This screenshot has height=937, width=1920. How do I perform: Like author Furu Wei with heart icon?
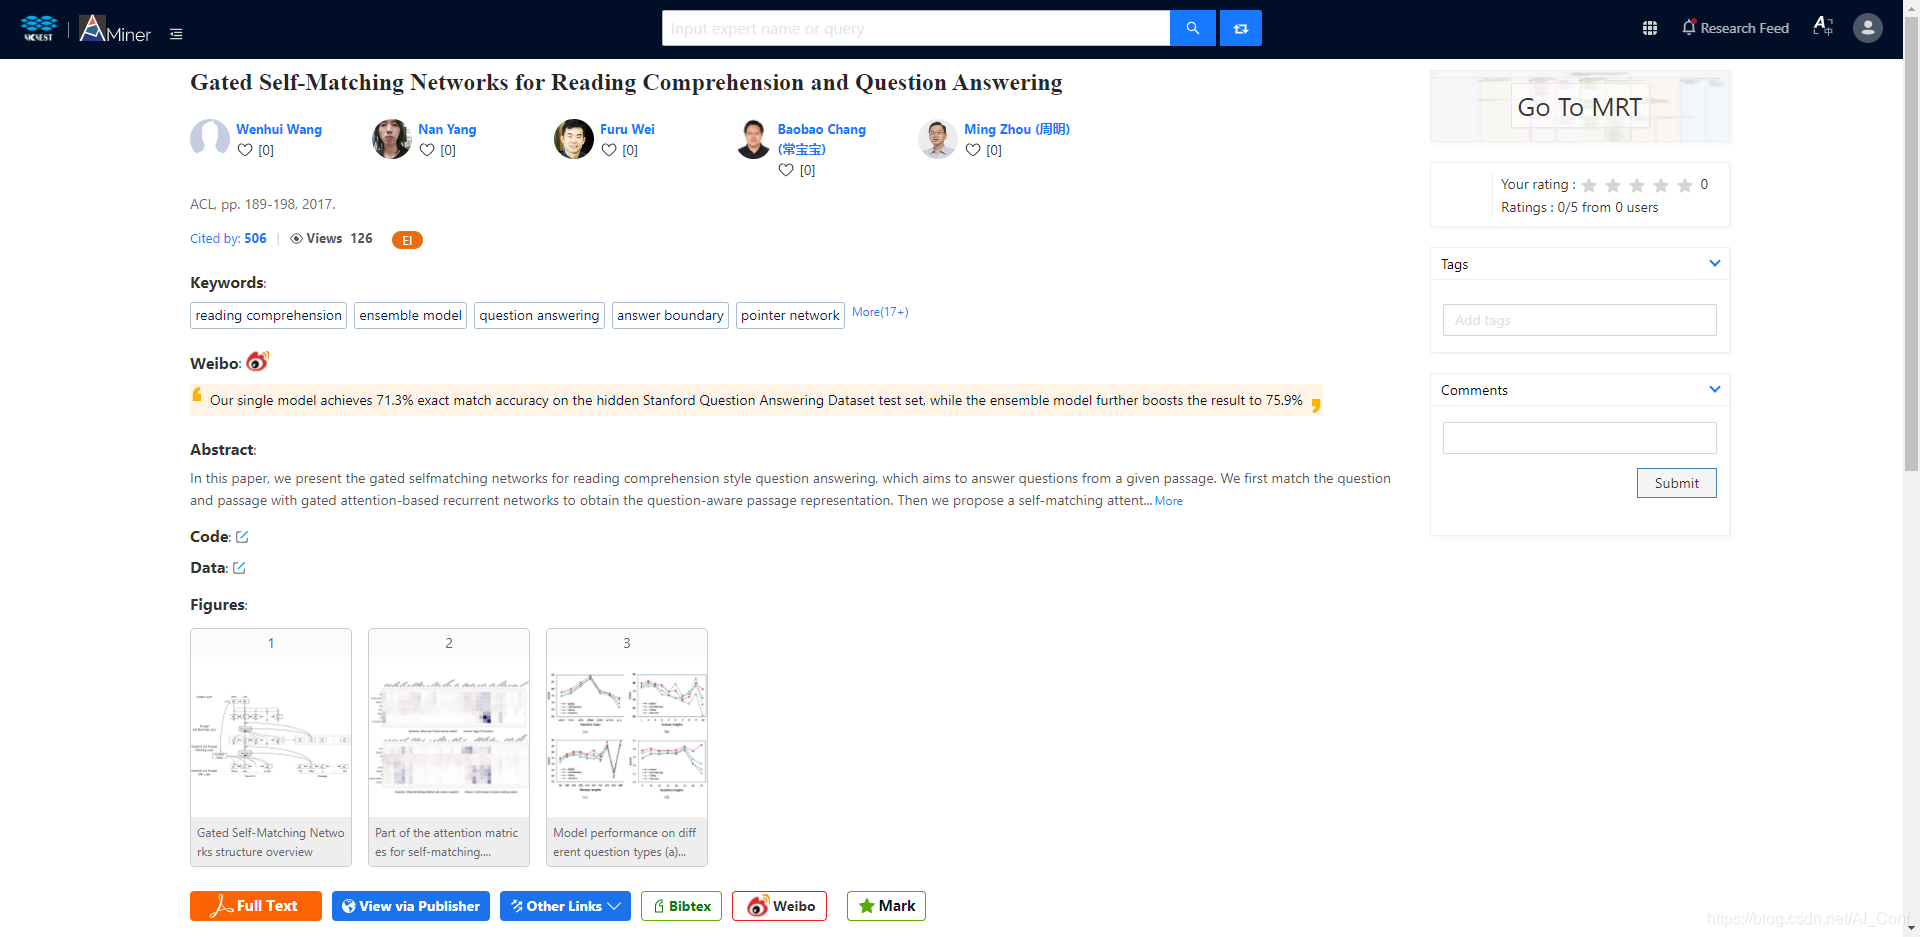609,150
